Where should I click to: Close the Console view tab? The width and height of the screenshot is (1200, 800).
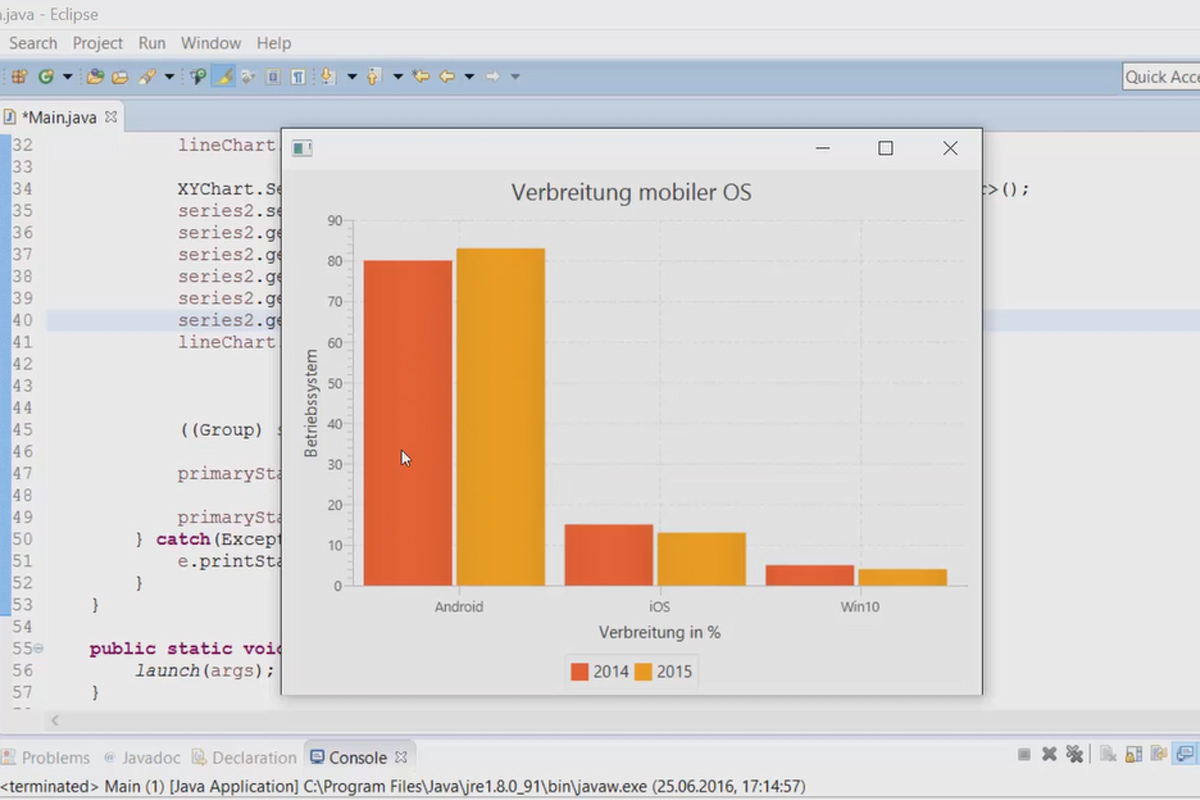[x=401, y=757]
